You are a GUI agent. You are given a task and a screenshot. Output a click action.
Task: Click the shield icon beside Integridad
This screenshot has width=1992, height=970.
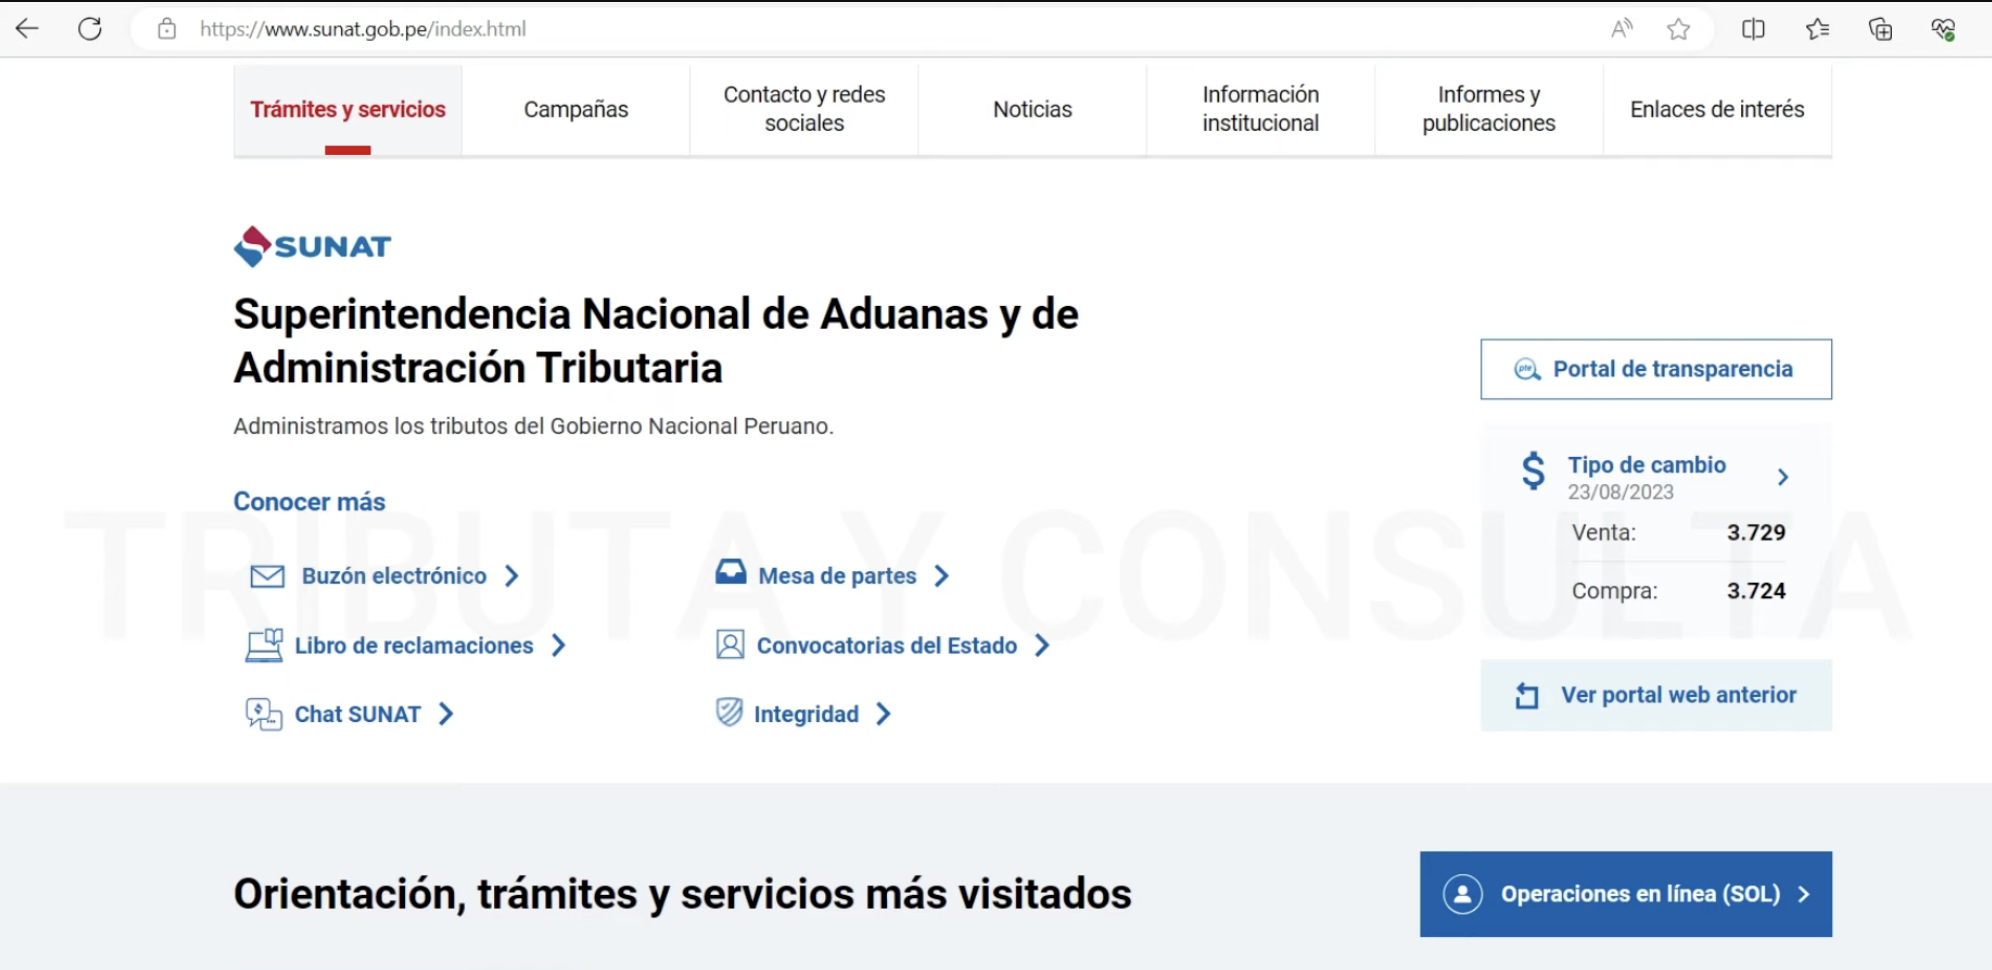(x=730, y=712)
